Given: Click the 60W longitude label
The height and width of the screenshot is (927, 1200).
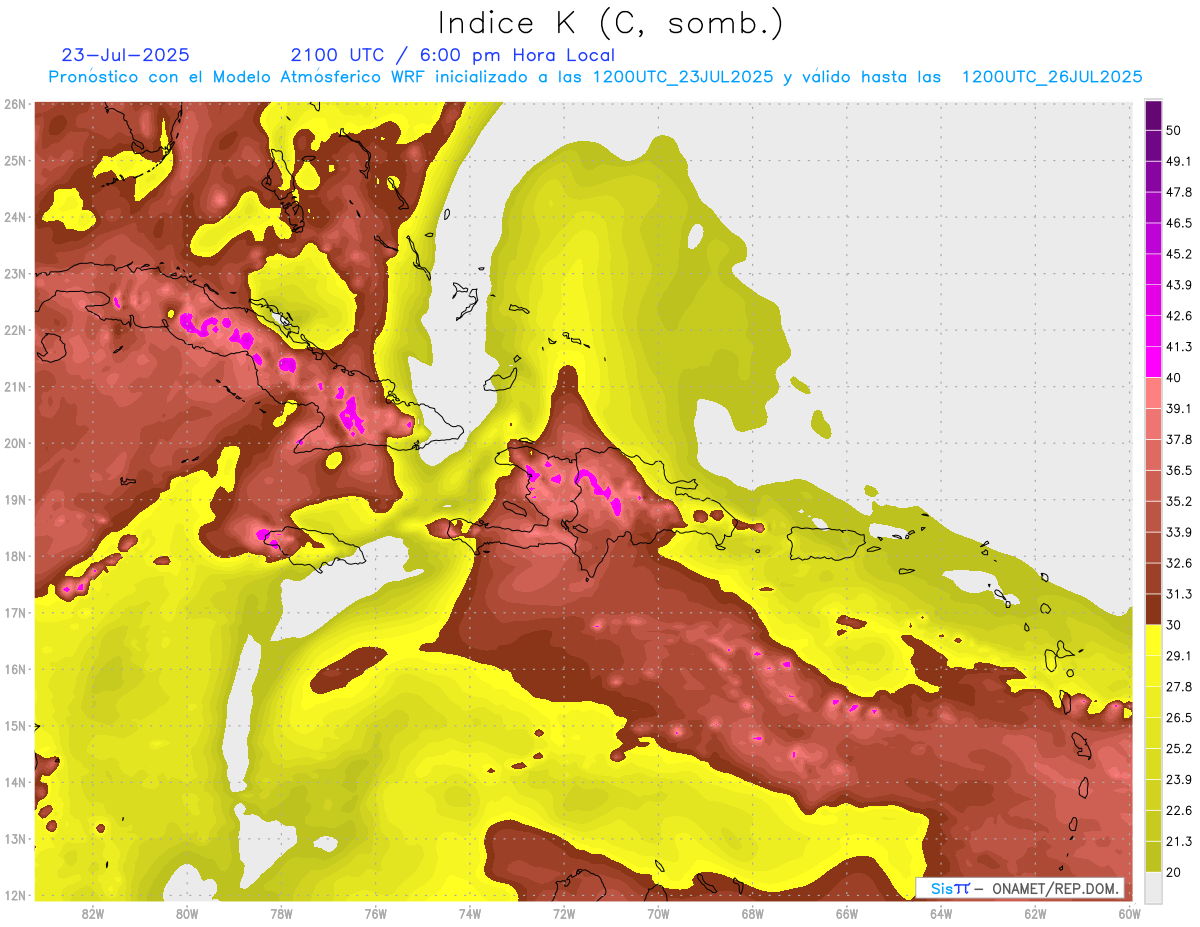Looking at the screenshot, I should 1129,914.
